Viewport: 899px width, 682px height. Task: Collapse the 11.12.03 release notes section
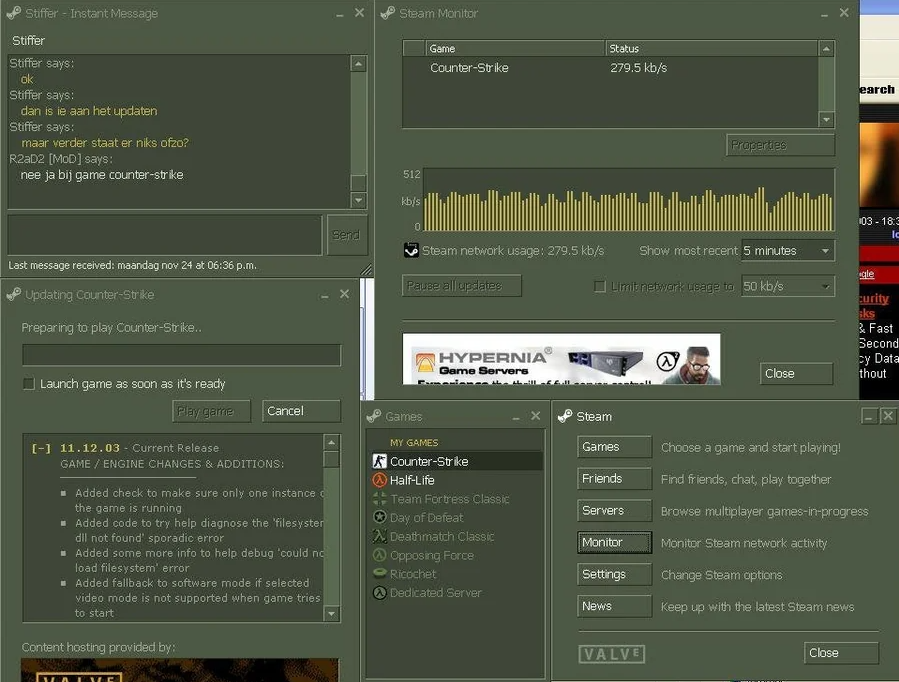41,449
